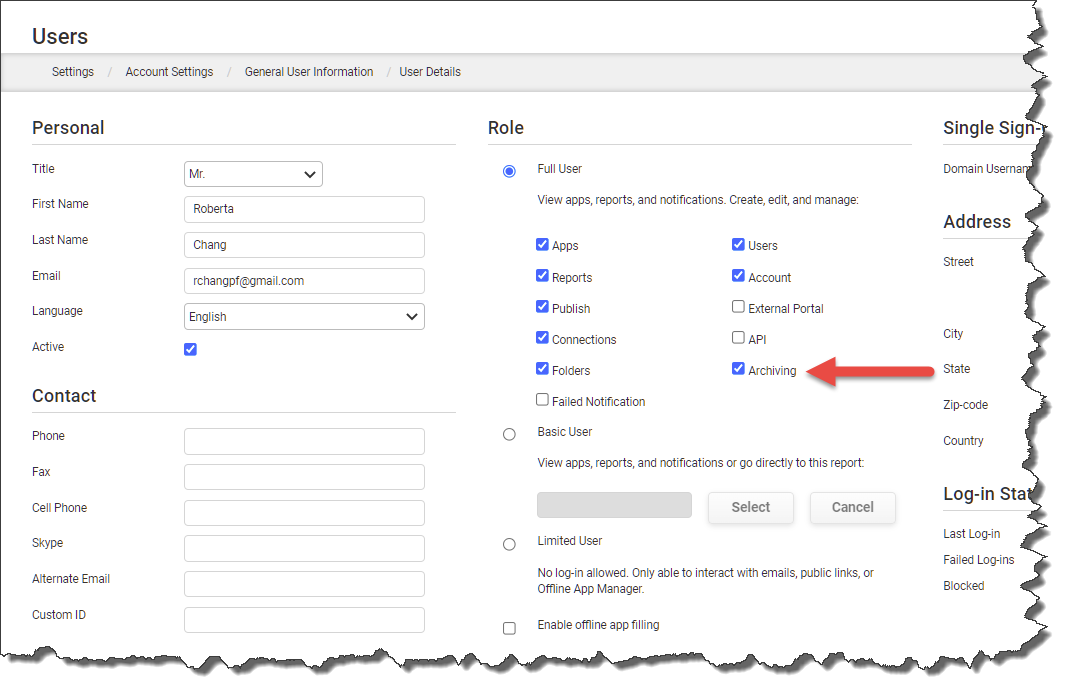Select the Full User radio button

click(509, 171)
